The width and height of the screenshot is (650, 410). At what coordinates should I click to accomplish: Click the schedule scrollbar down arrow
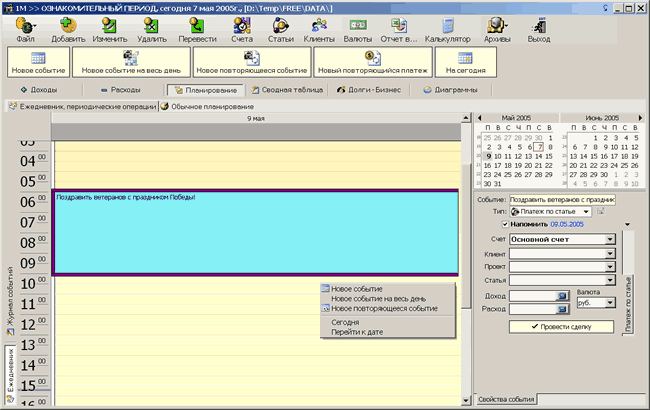[466, 400]
